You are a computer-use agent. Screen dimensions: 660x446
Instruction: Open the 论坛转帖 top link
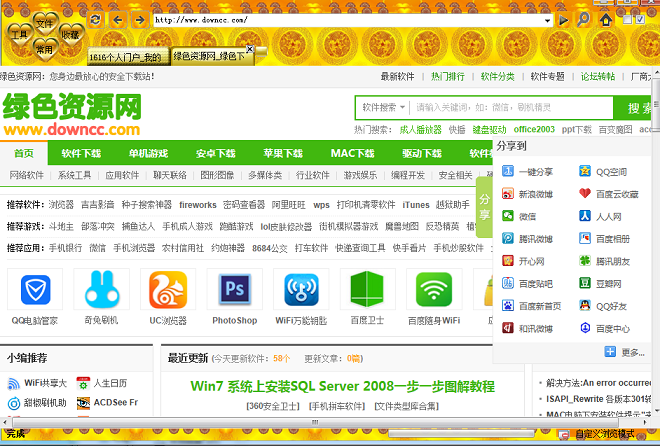click(x=598, y=77)
